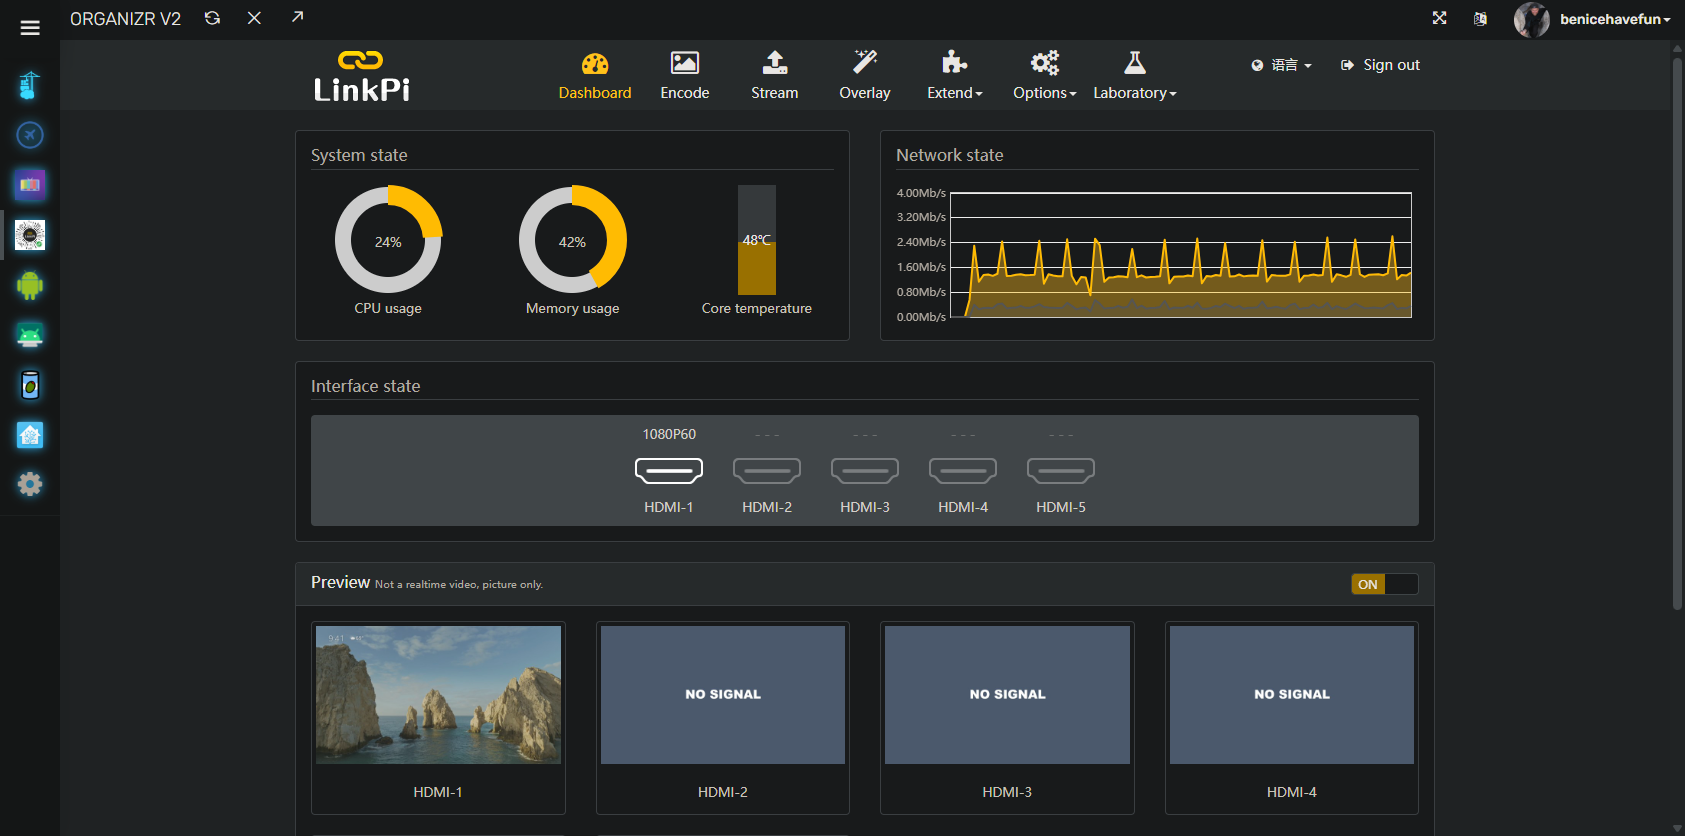
Task: Open the gear settings sidebar icon
Action: click(x=30, y=484)
